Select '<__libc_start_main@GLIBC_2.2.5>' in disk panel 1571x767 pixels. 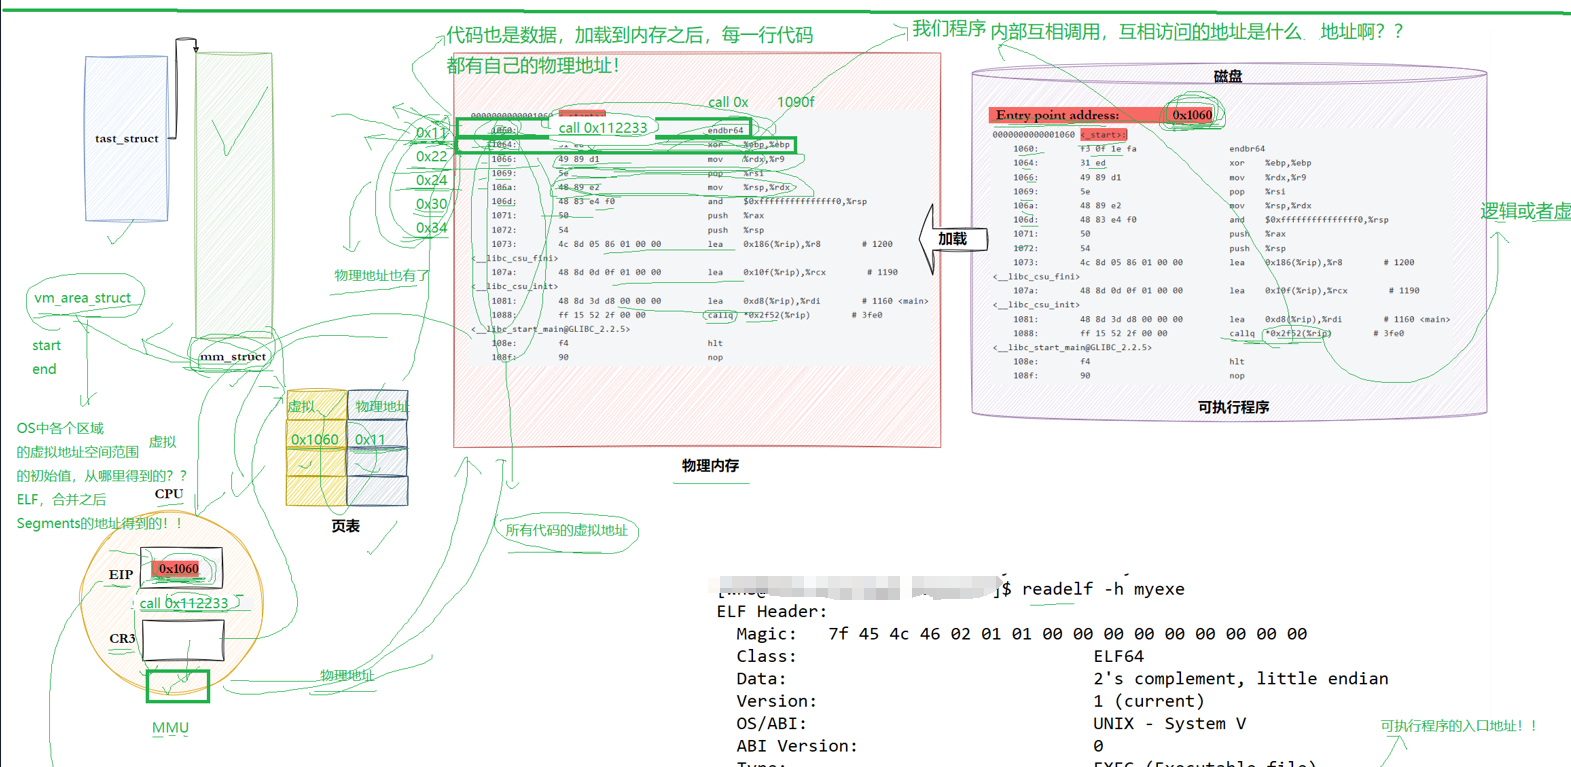tap(1072, 347)
